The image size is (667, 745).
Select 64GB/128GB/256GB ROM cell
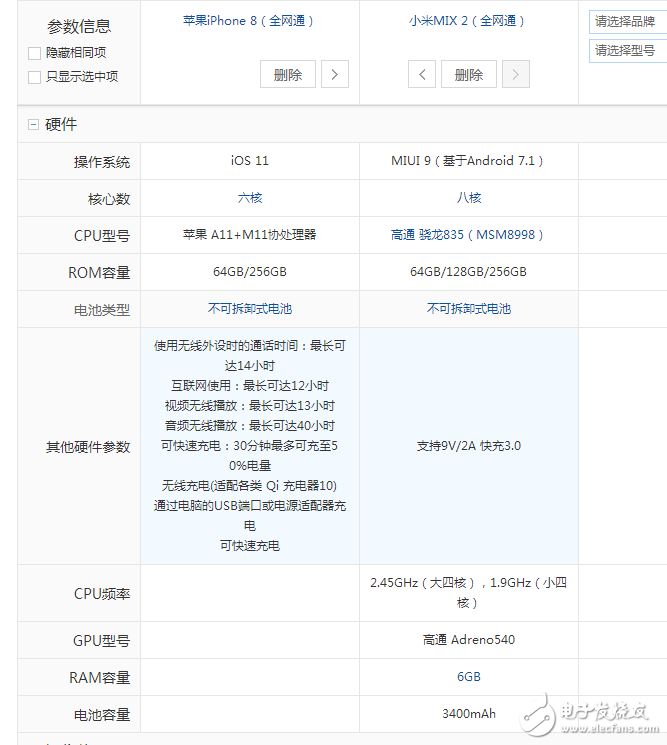tap(468, 272)
